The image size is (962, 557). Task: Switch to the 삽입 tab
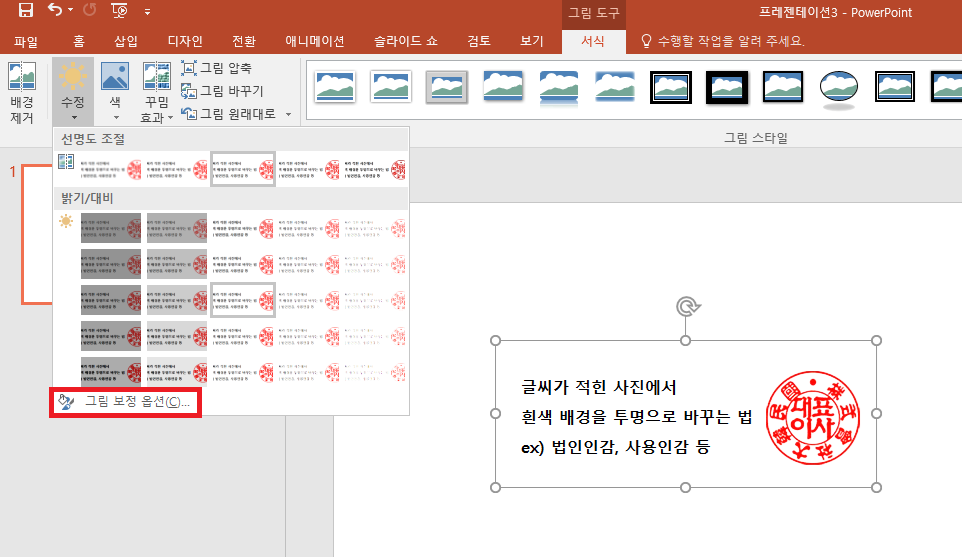[x=126, y=41]
